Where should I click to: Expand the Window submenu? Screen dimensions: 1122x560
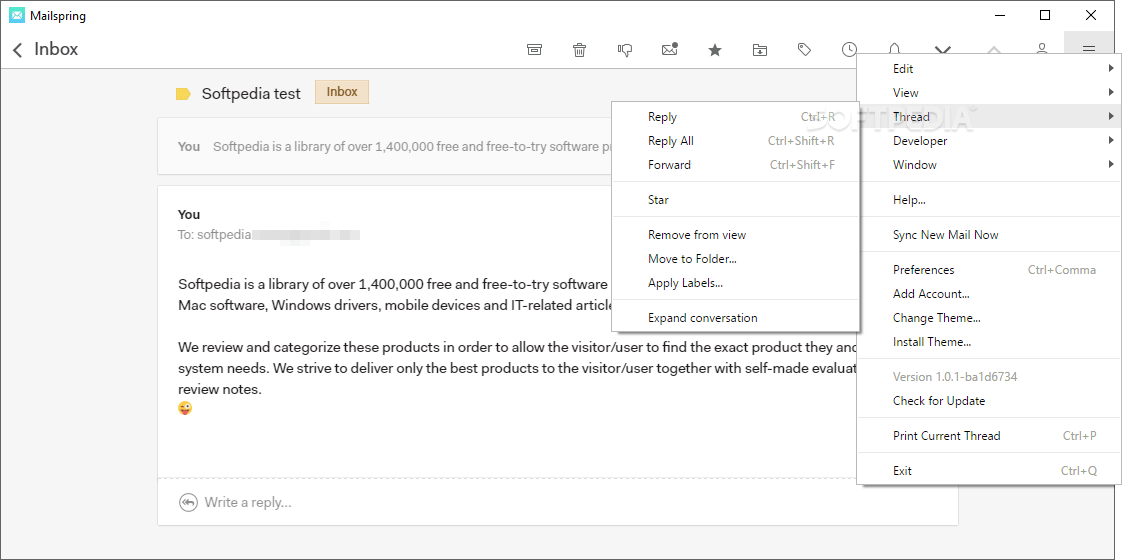[989, 164]
